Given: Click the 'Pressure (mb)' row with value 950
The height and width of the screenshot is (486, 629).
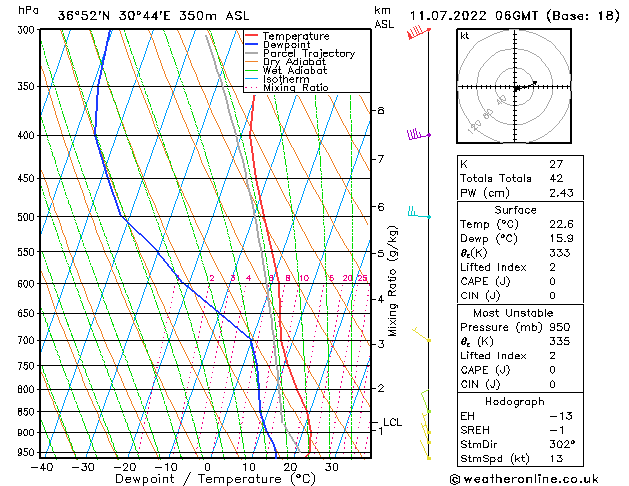Looking at the screenshot, I should [520, 327].
